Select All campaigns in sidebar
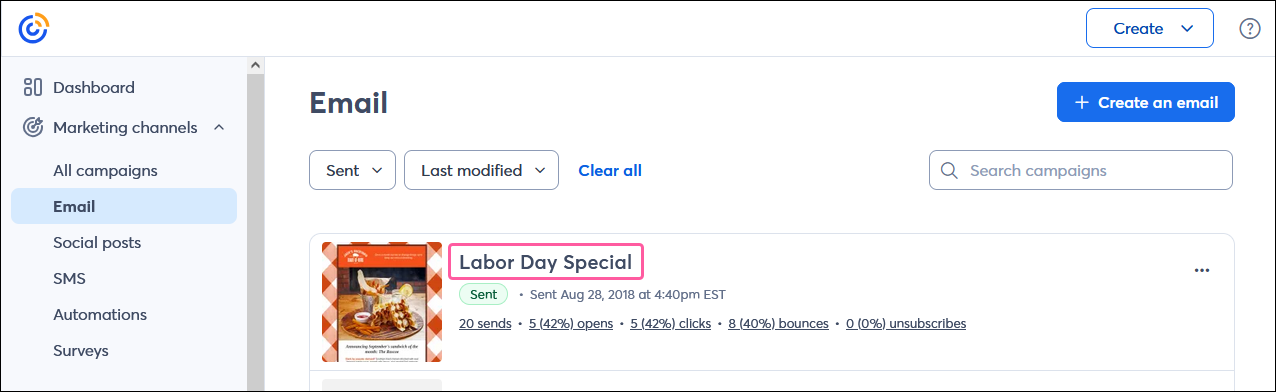Viewport: 1276px width, 392px height. pos(105,170)
